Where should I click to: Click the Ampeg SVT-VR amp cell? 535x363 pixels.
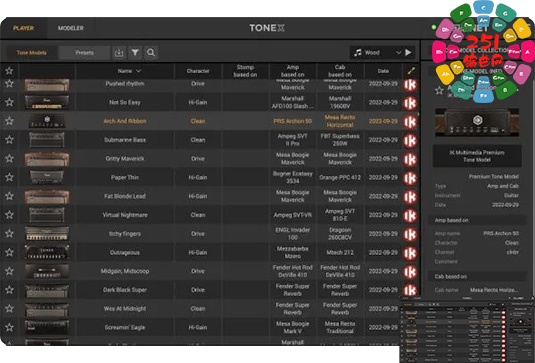[293, 215]
